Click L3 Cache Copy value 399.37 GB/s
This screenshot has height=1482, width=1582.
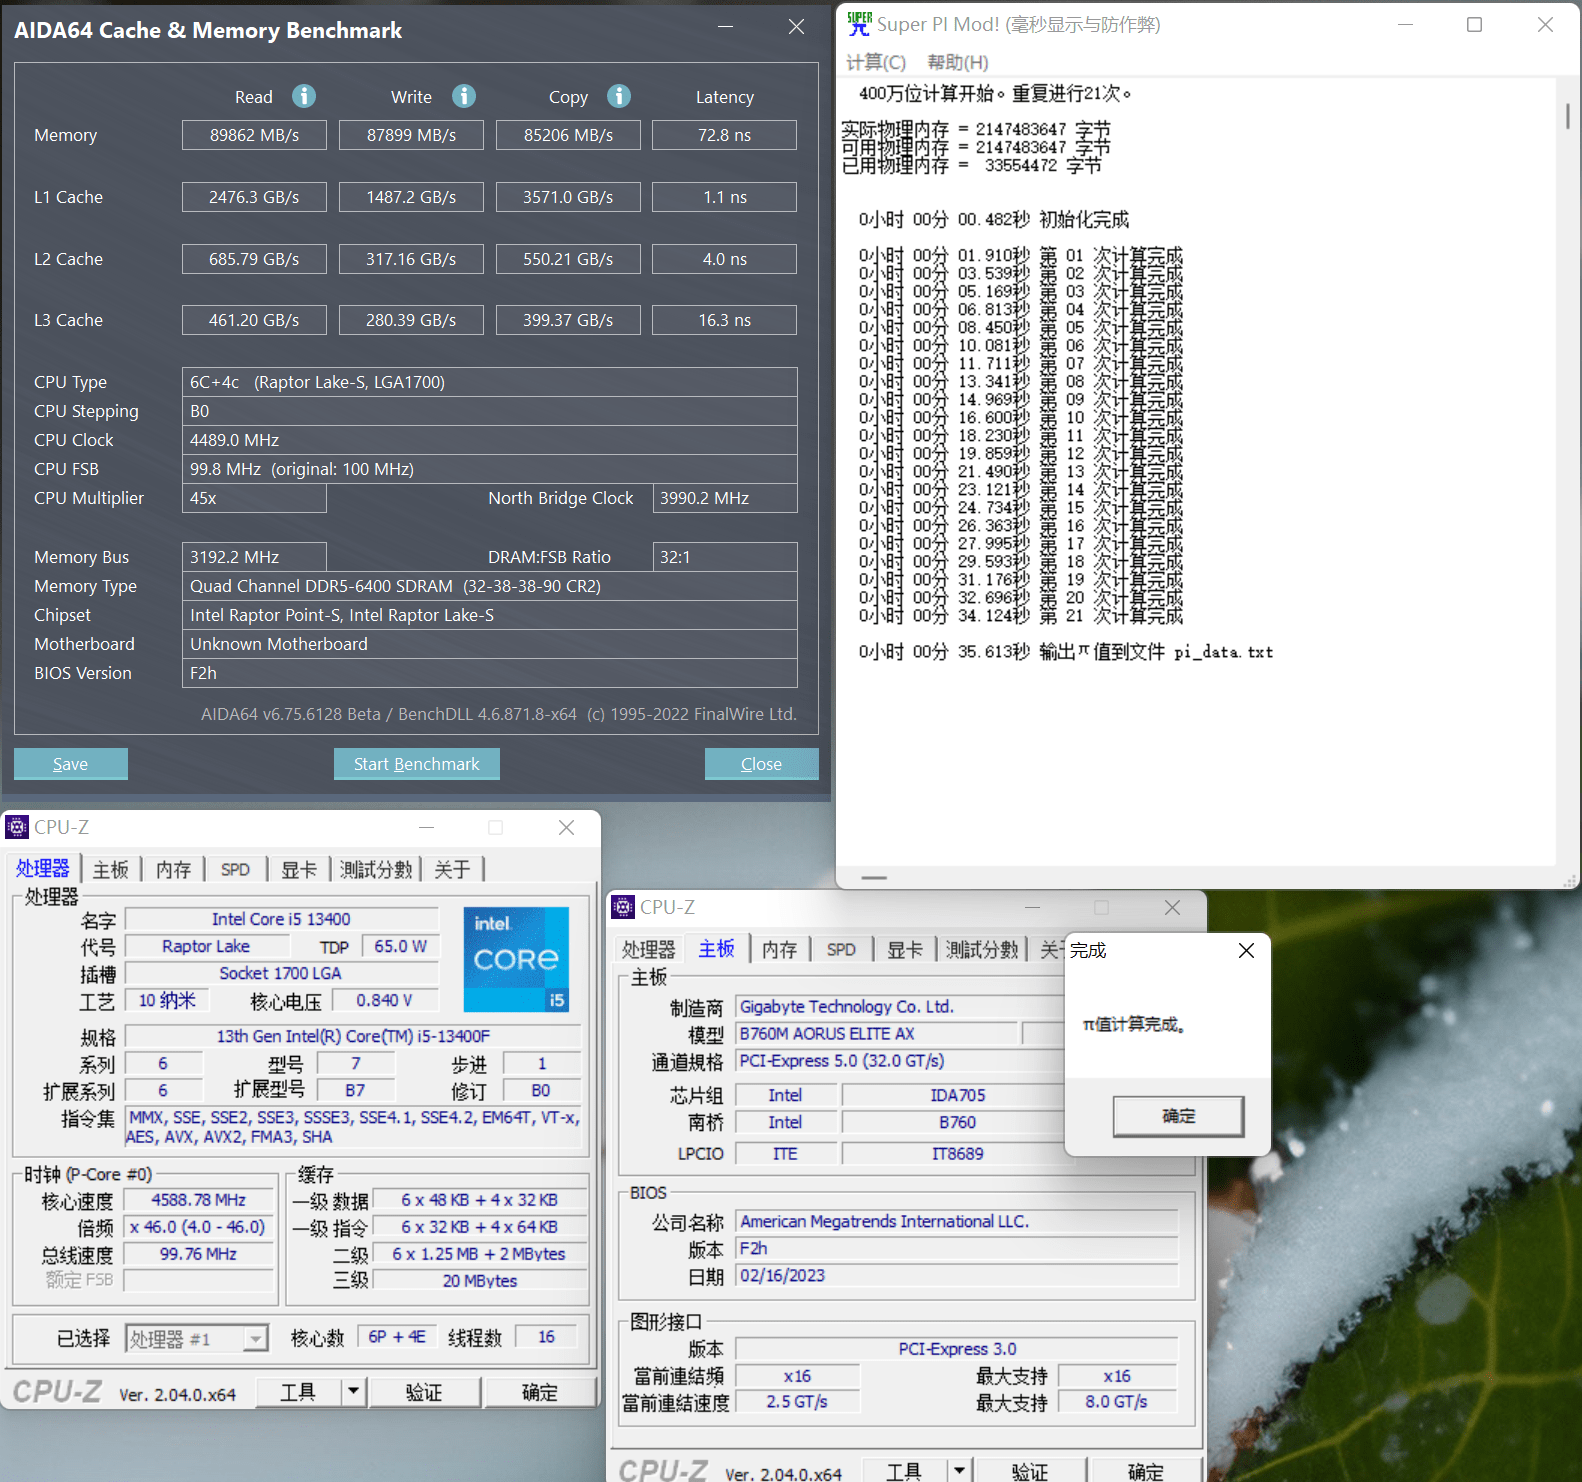pos(568,320)
